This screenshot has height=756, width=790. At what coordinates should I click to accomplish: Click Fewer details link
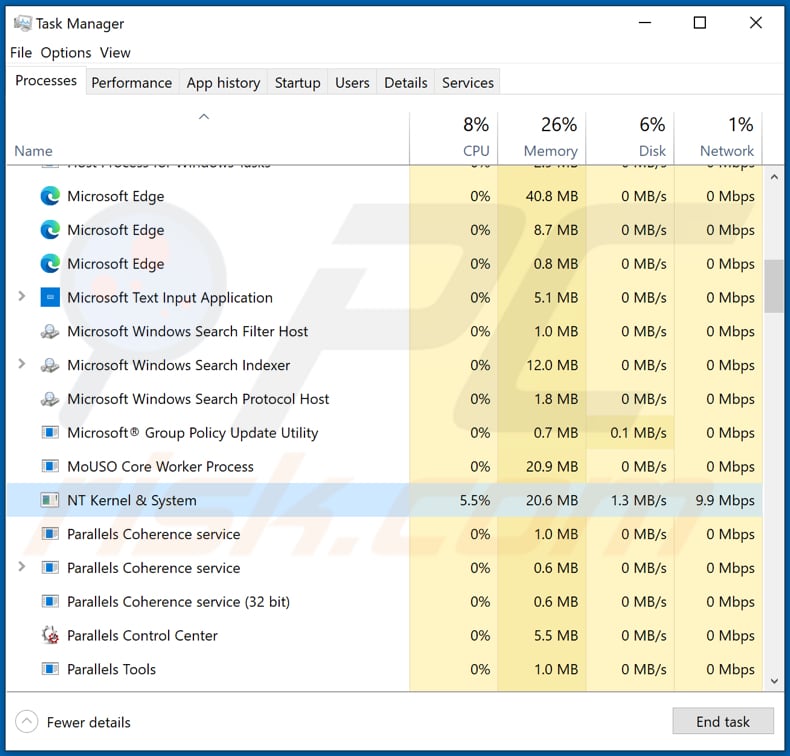[88, 722]
